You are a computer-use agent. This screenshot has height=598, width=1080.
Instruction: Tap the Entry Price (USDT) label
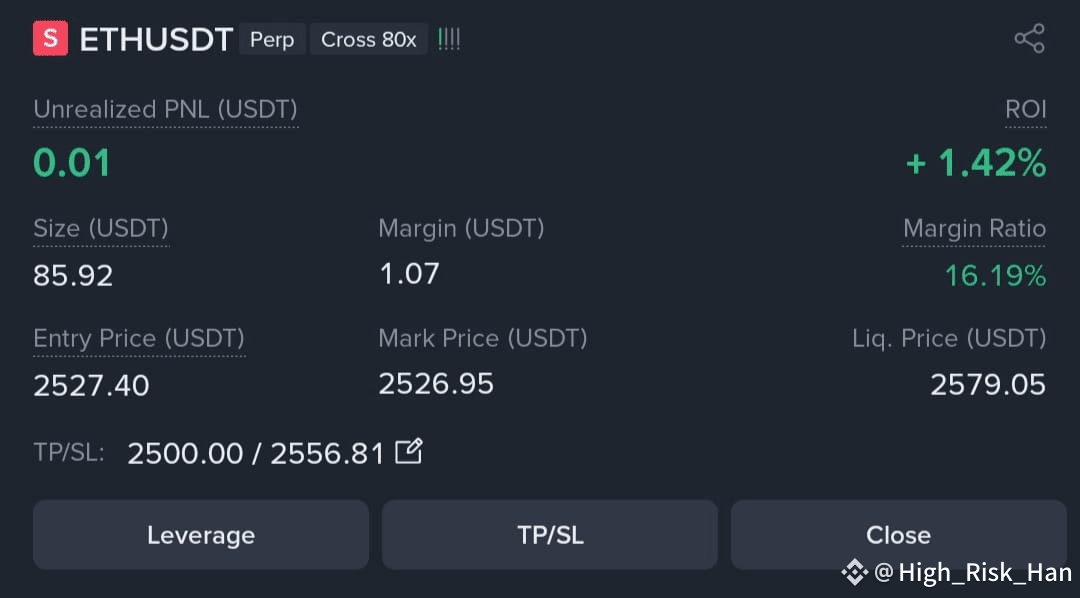pos(139,338)
